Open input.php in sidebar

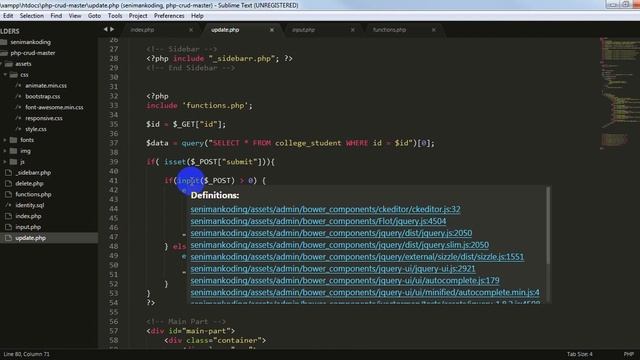point(28,227)
